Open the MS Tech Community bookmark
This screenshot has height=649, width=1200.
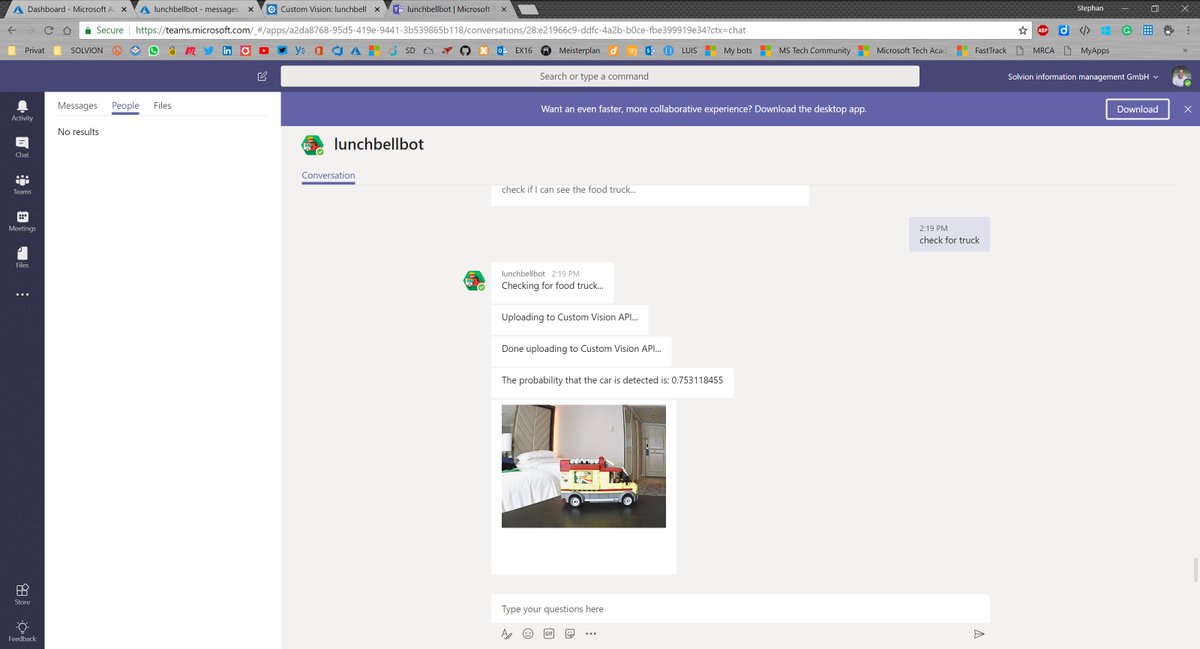[x=805, y=50]
